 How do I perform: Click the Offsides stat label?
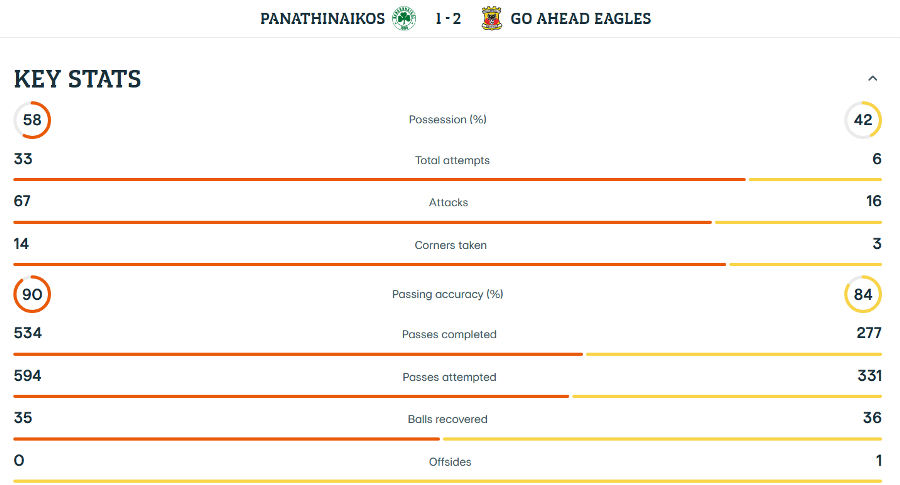point(449,462)
